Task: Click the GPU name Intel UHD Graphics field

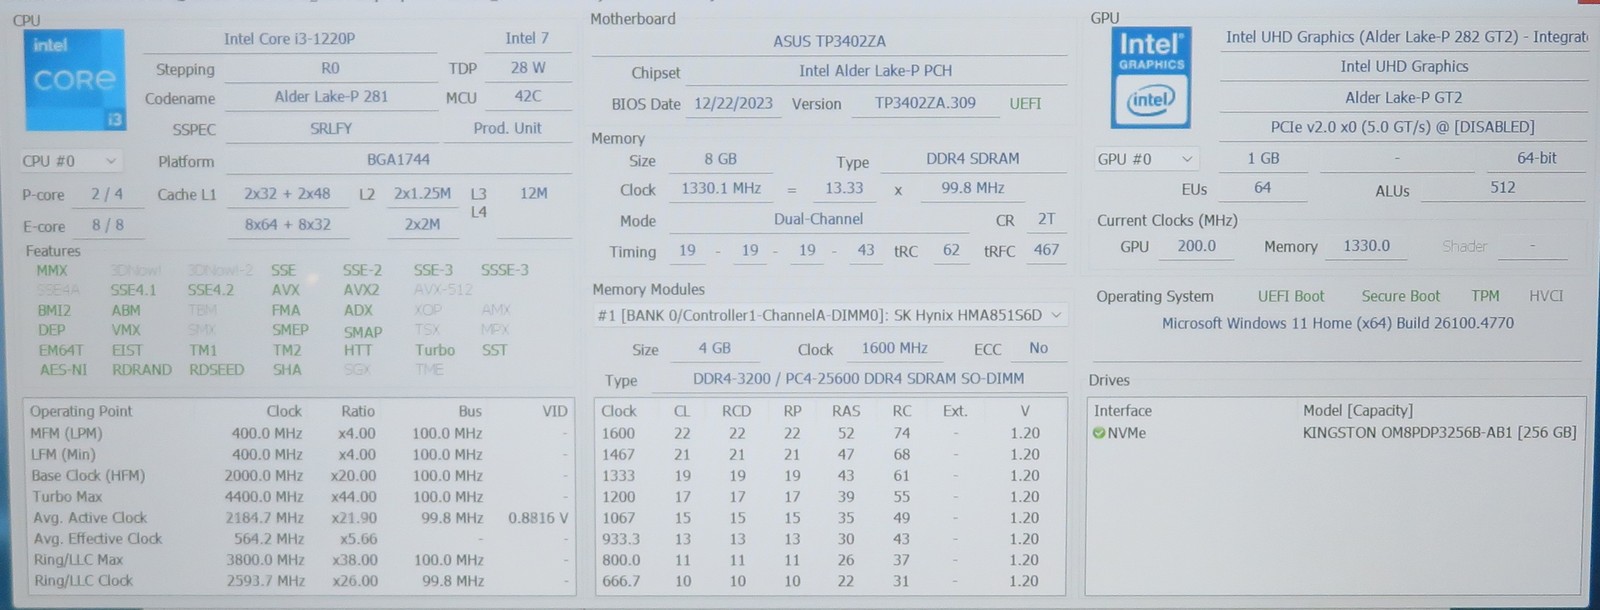Action: click(x=1404, y=67)
